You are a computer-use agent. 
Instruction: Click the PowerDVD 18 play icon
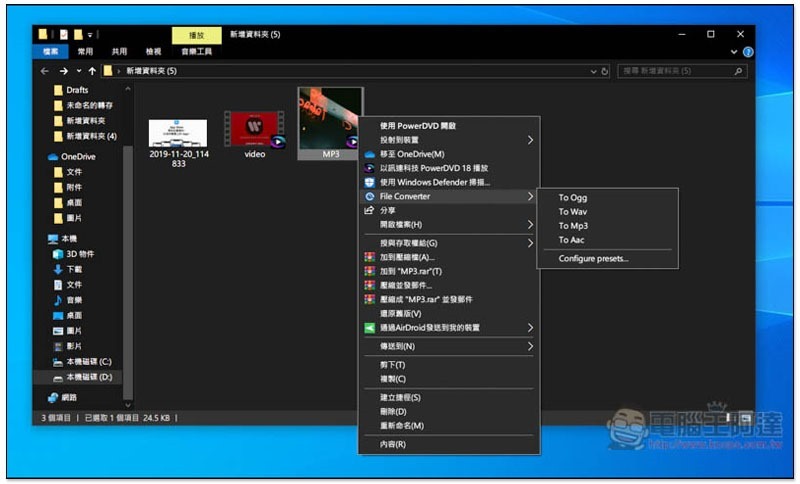click(x=369, y=168)
